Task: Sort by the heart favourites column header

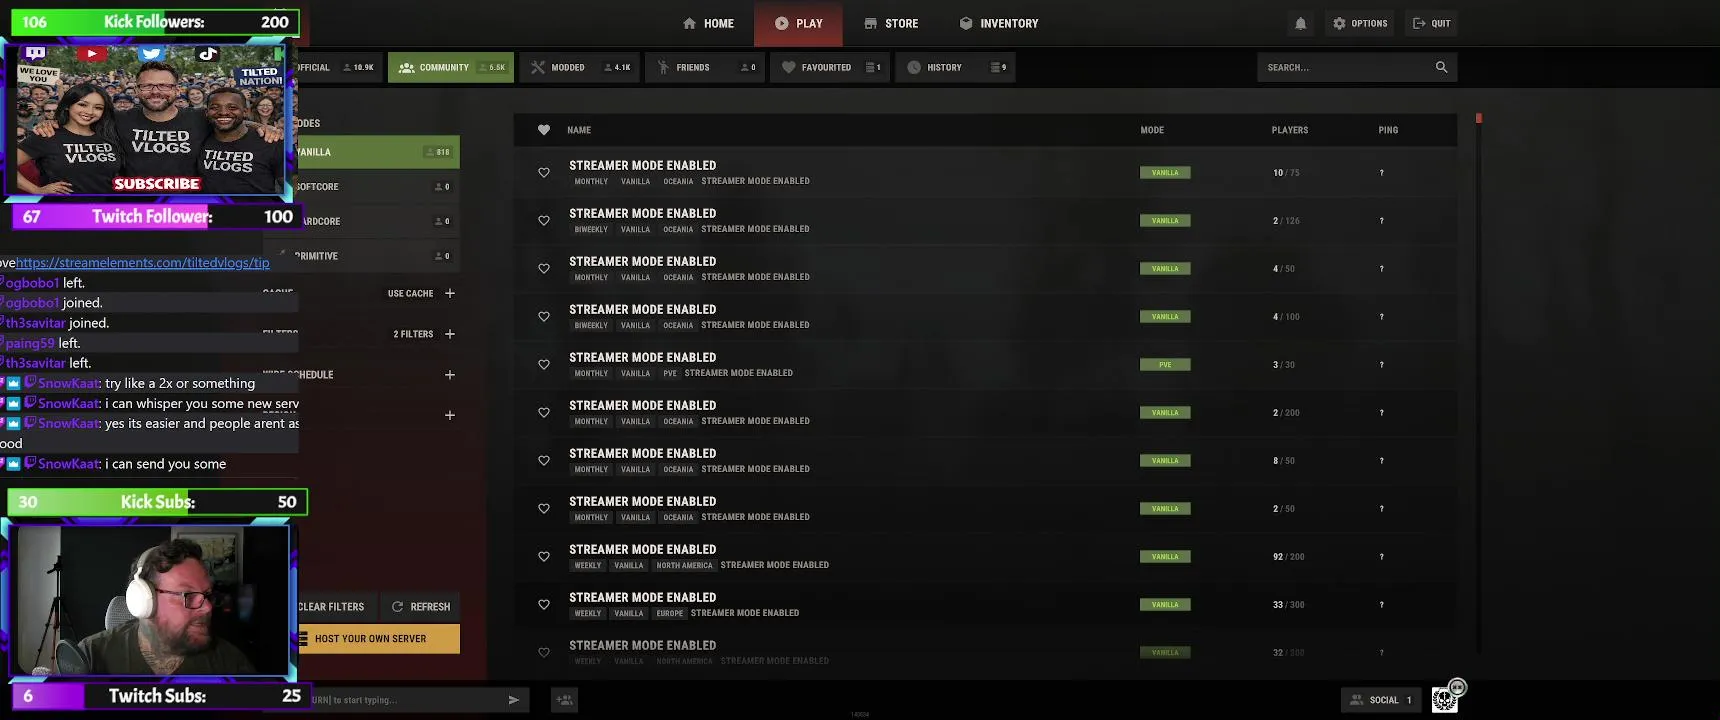Action: tap(544, 130)
